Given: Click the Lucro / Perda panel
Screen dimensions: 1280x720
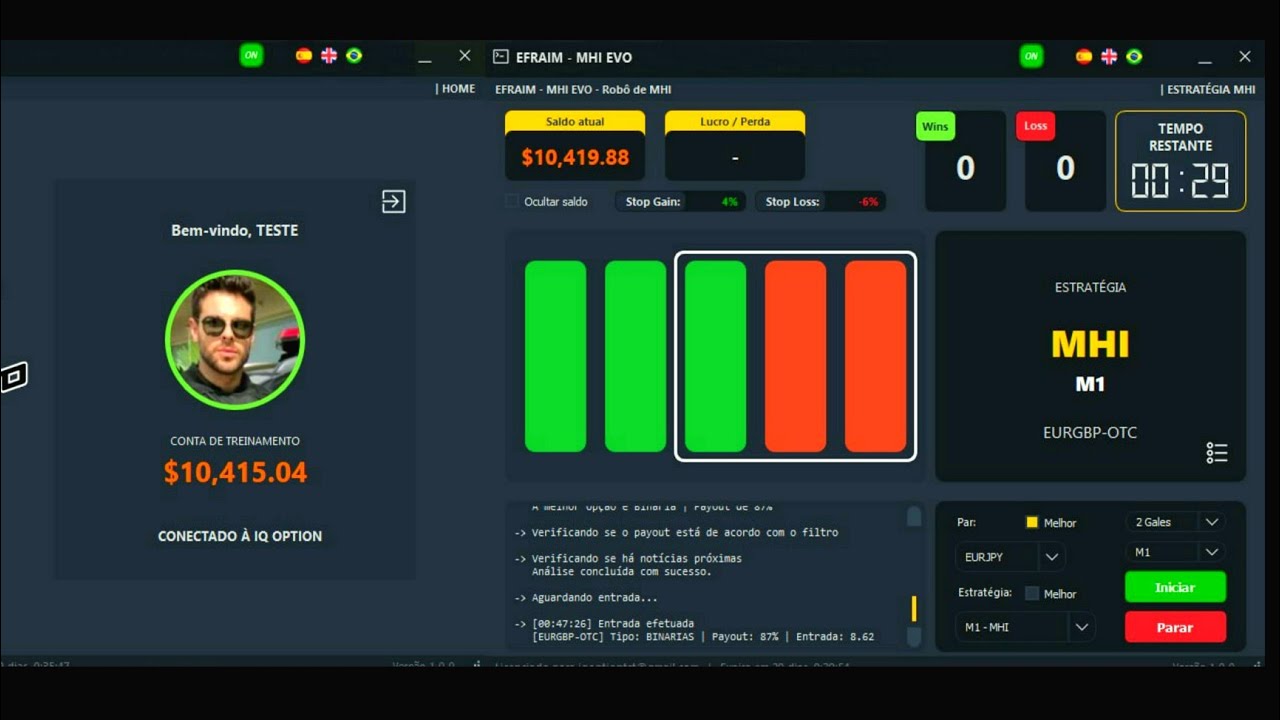Looking at the screenshot, I should pos(735,146).
